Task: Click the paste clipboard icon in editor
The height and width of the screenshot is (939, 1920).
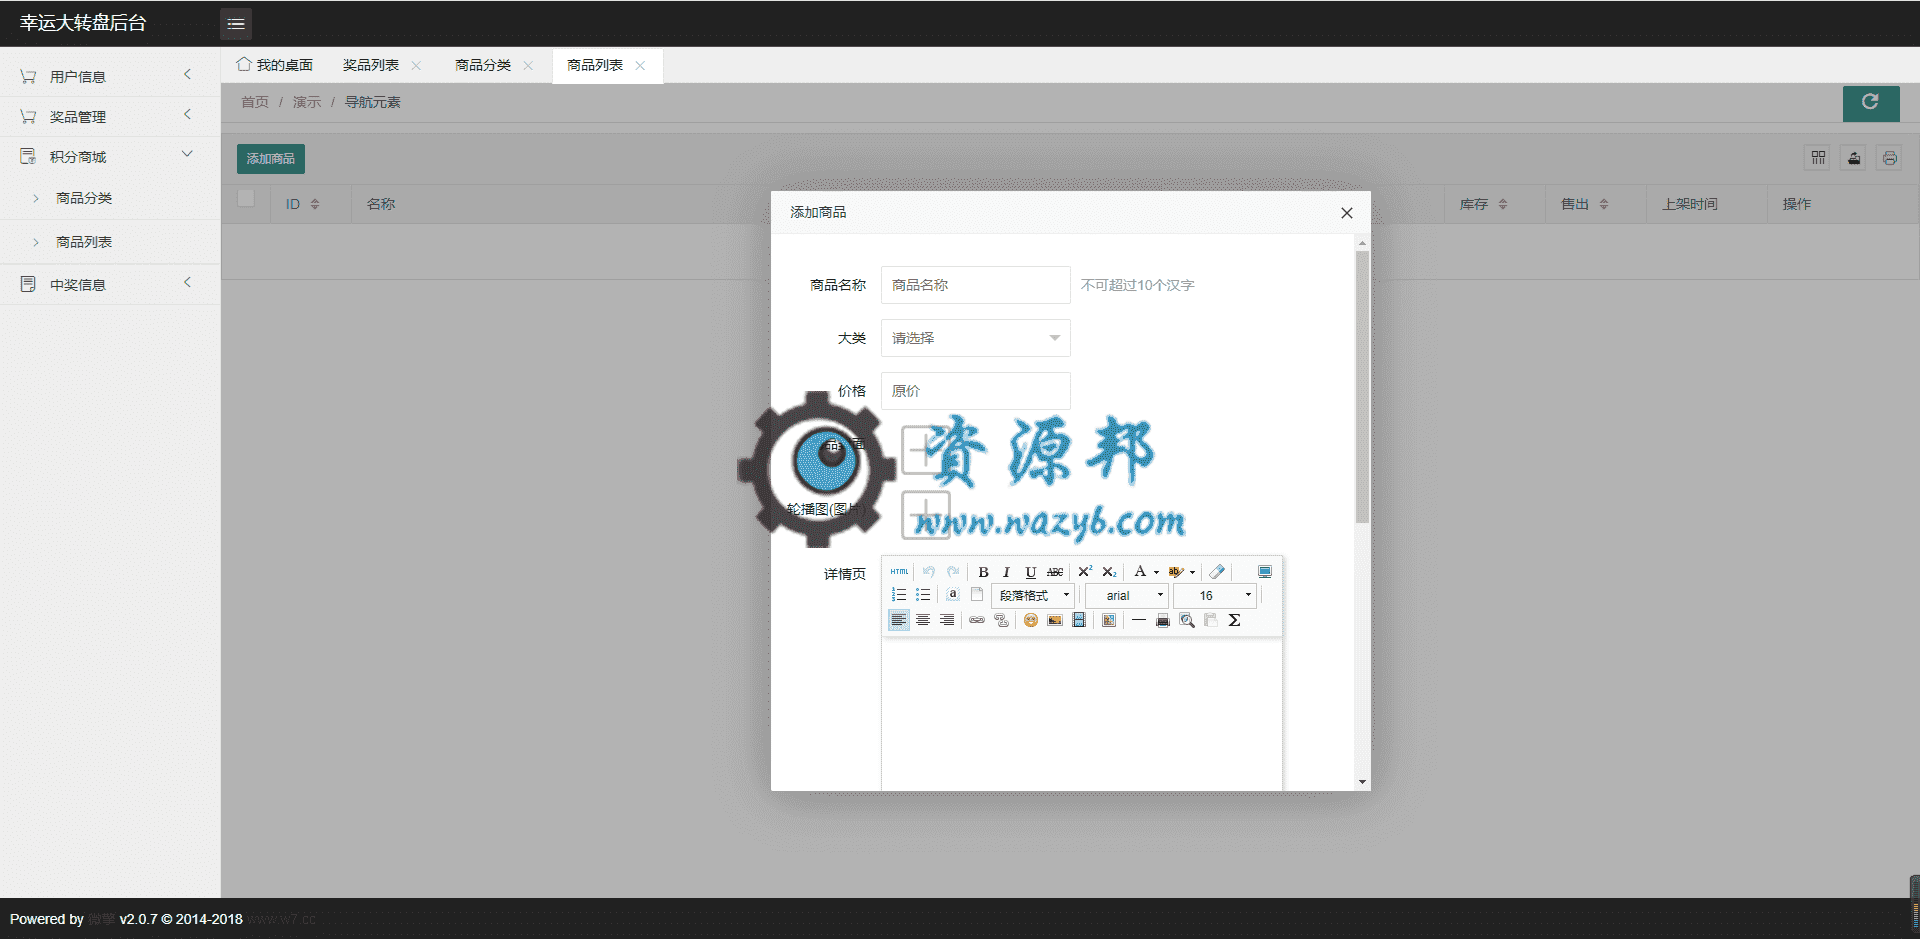Action: pyautogui.click(x=1211, y=620)
